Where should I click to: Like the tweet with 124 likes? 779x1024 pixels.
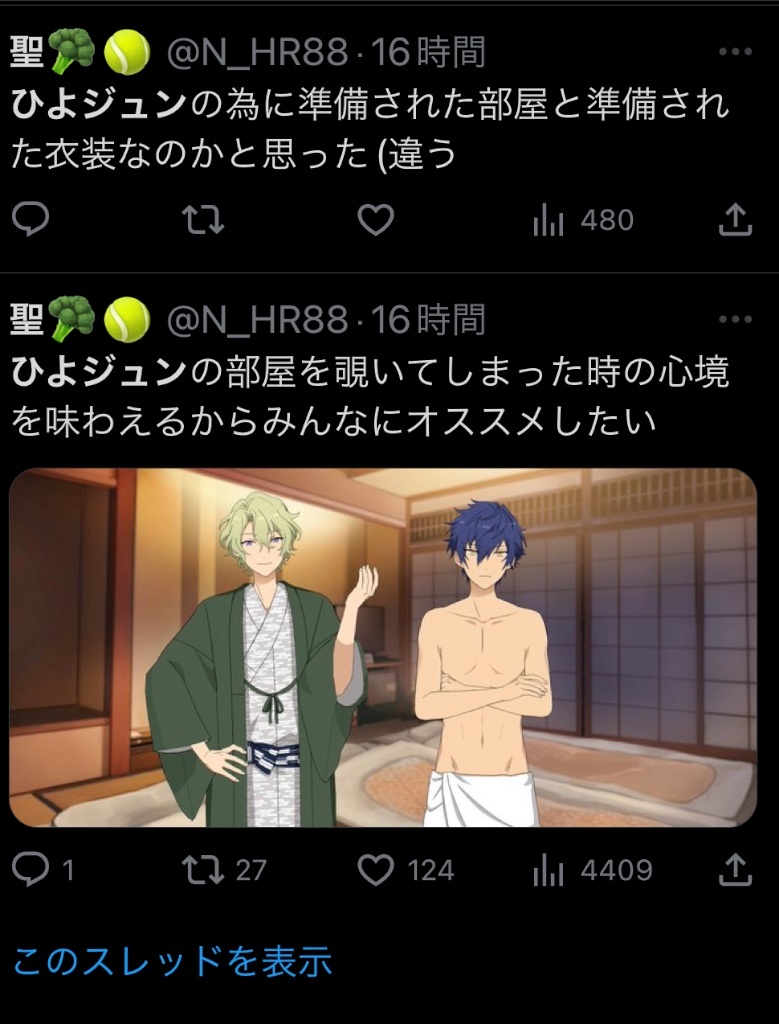tap(405, 870)
